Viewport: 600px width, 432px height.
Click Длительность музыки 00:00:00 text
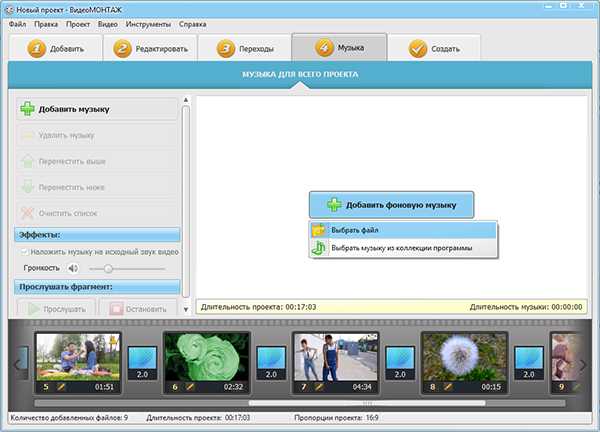point(526,307)
